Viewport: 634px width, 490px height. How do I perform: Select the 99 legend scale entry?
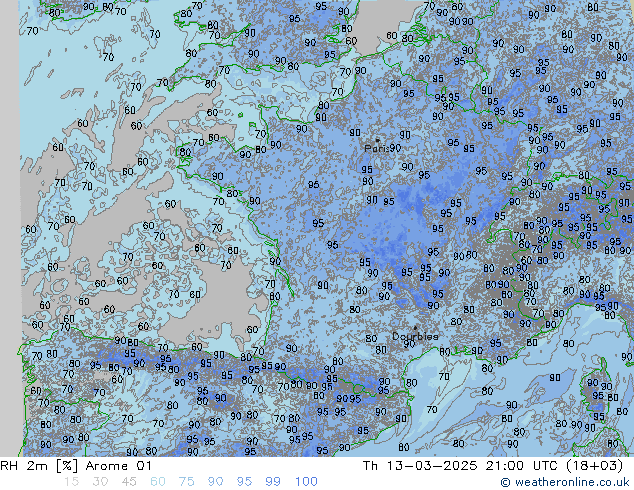[273, 482]
